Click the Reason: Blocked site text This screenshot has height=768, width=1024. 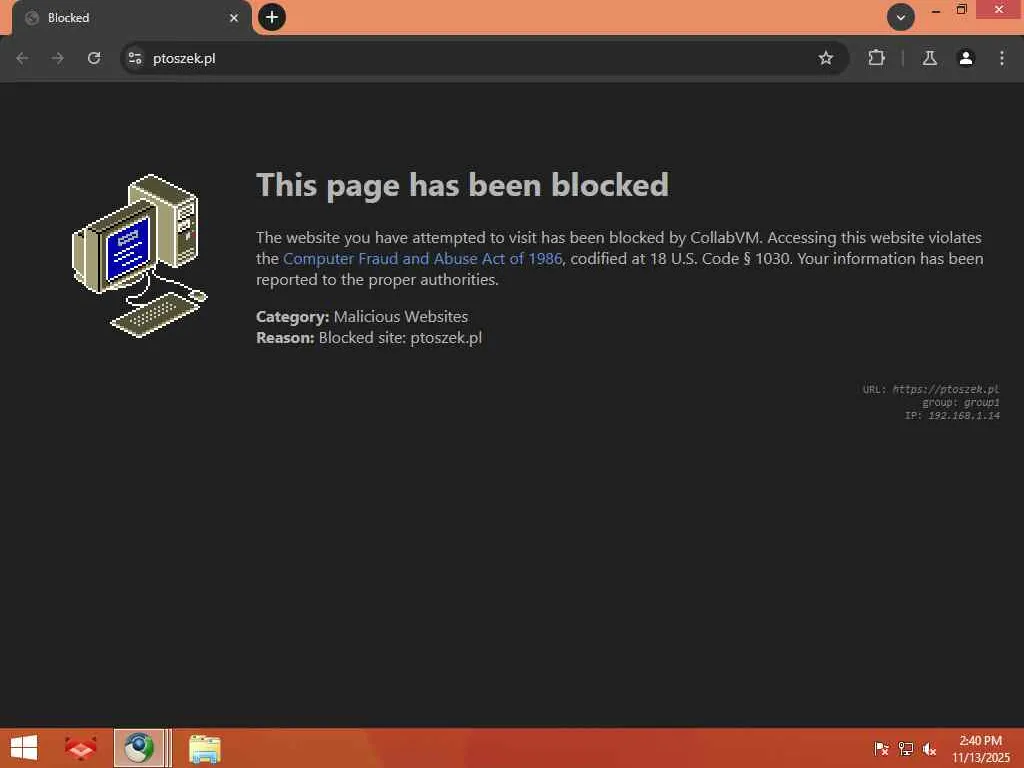coord(369,338)
